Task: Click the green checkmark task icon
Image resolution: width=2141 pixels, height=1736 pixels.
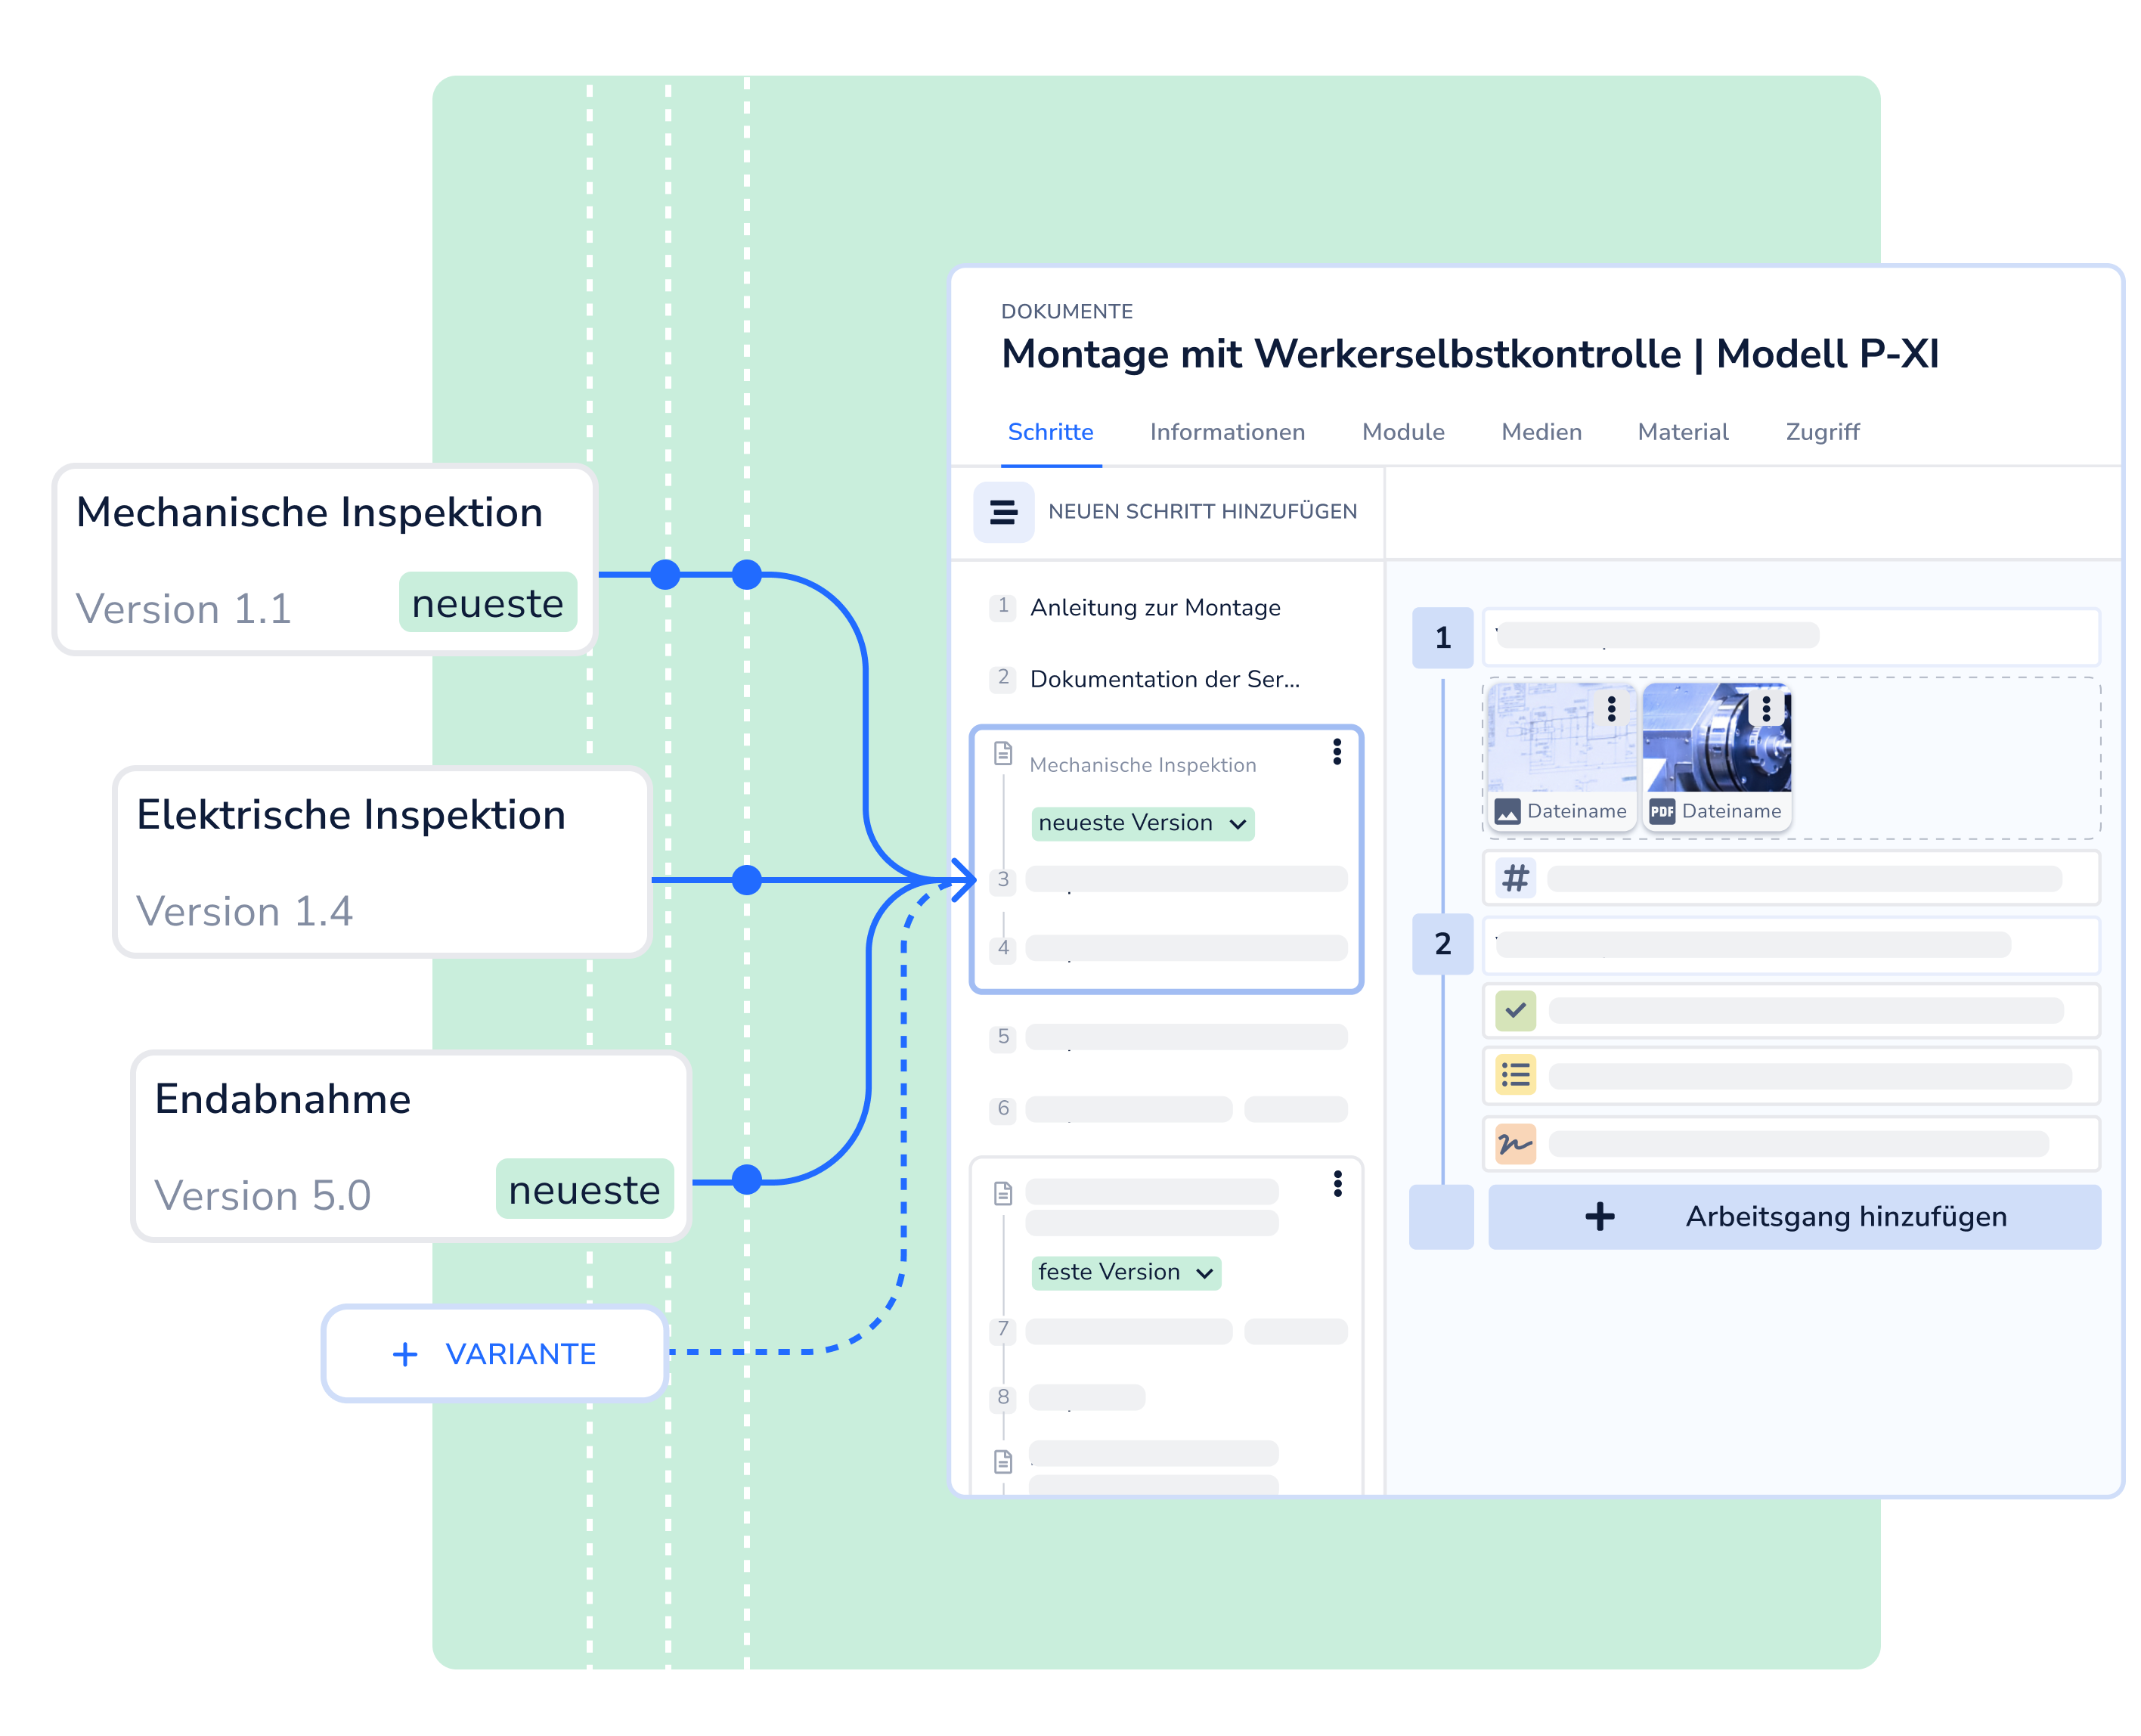Action: (1515, 1010)
